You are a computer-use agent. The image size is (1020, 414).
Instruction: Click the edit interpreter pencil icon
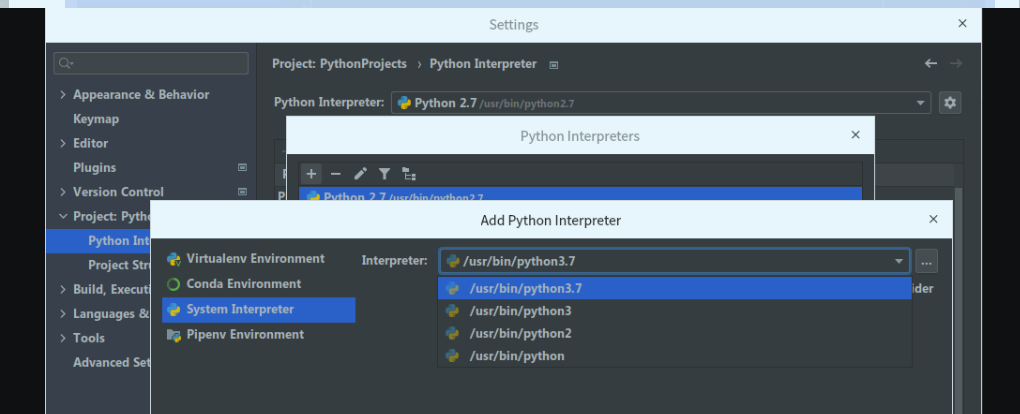[x=360, y=174]
